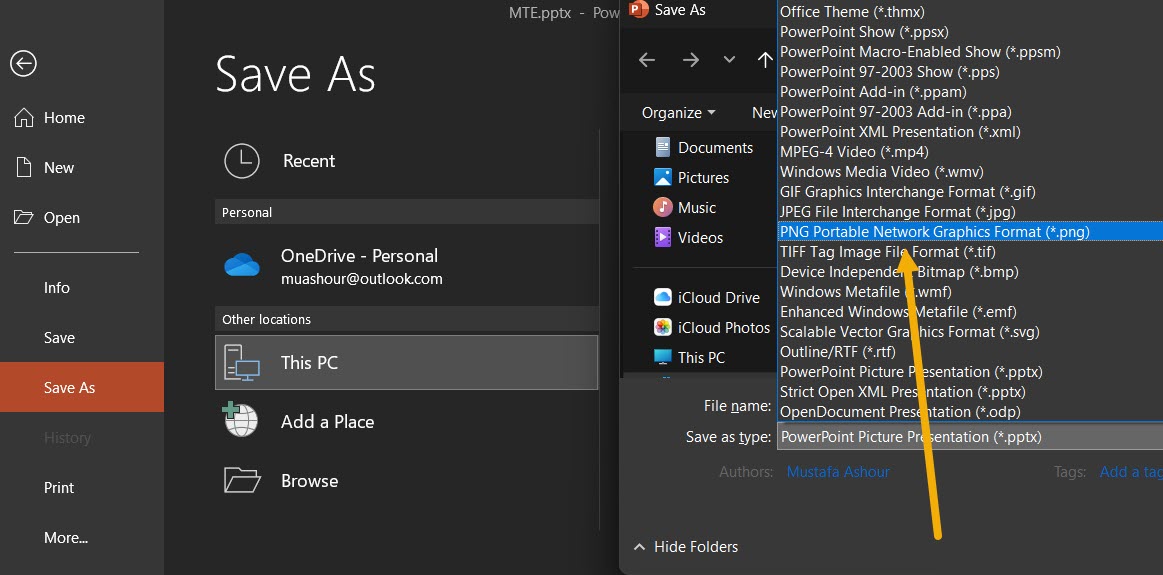Choose Add a Place option
Screen dimensions: 1163x575
[x=406, y=421]
